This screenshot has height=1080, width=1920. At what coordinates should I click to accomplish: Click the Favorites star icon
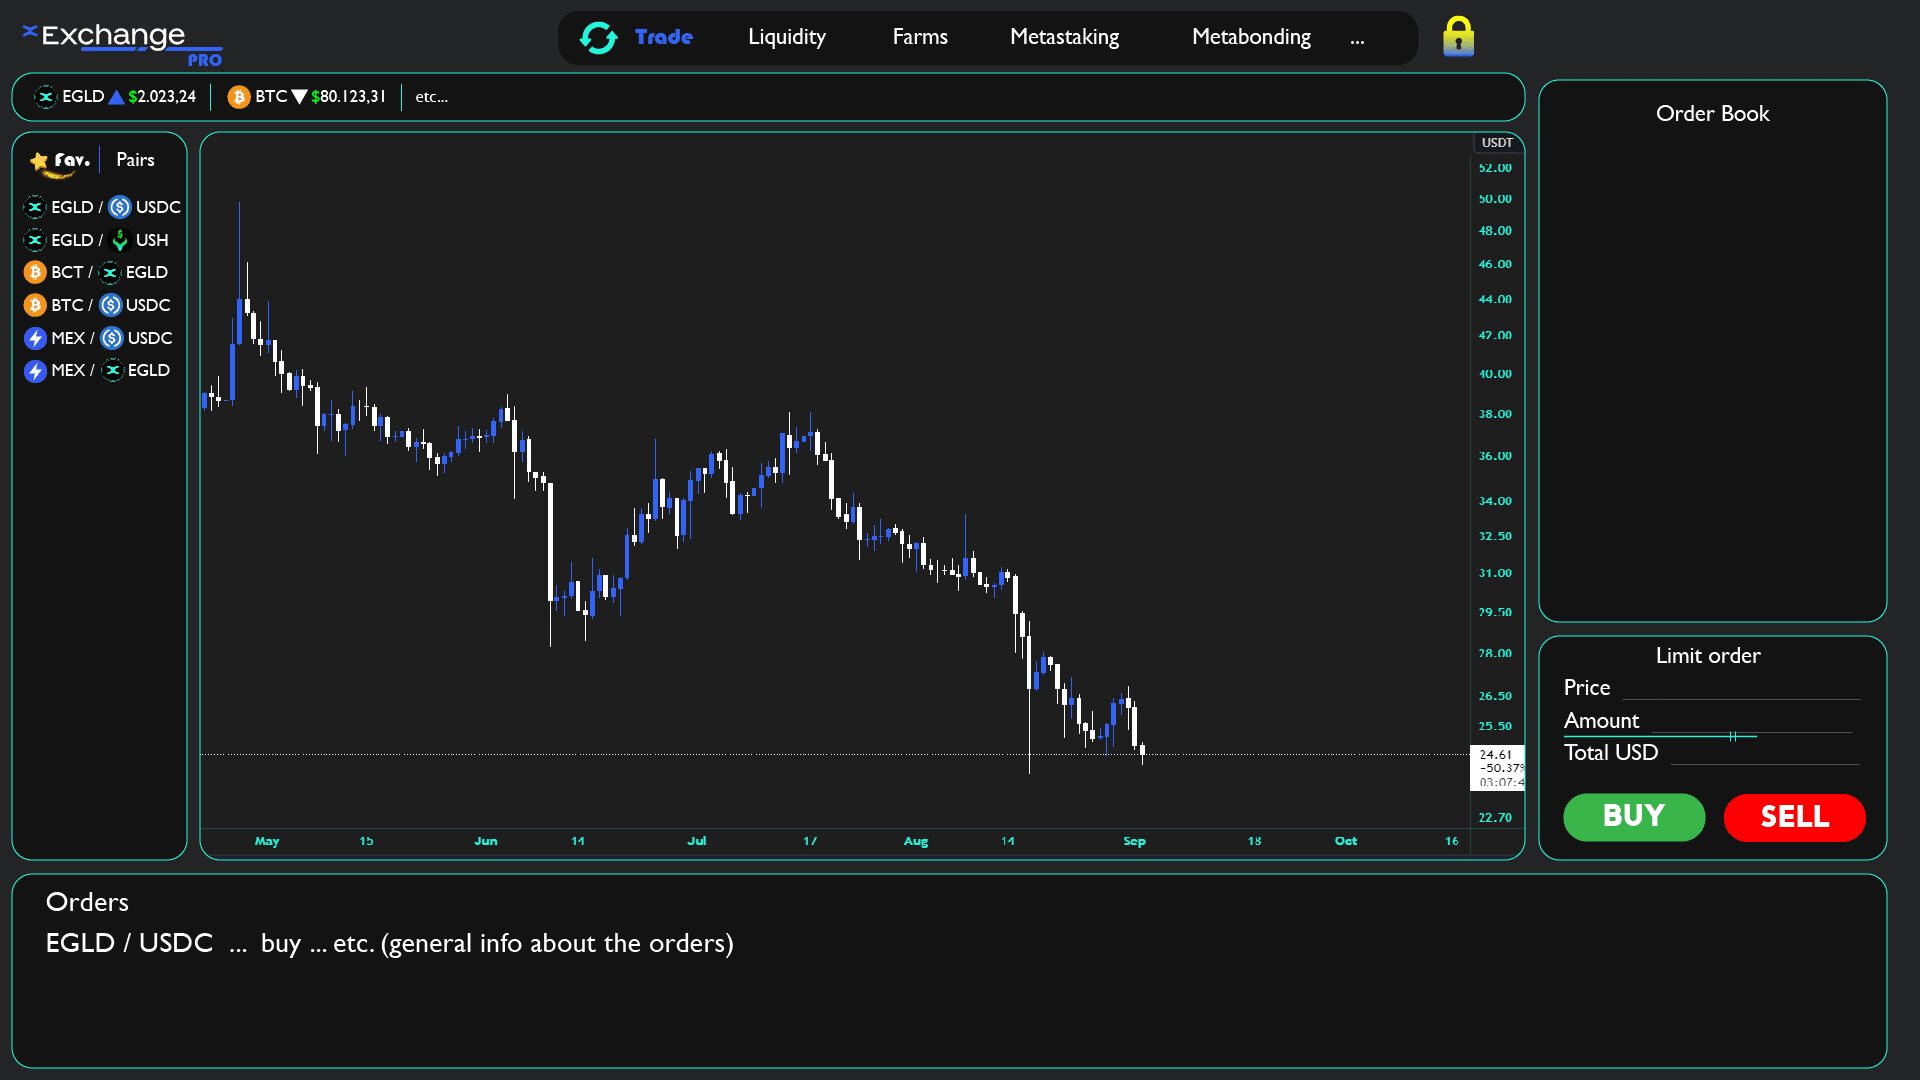(x=39, y=161)
